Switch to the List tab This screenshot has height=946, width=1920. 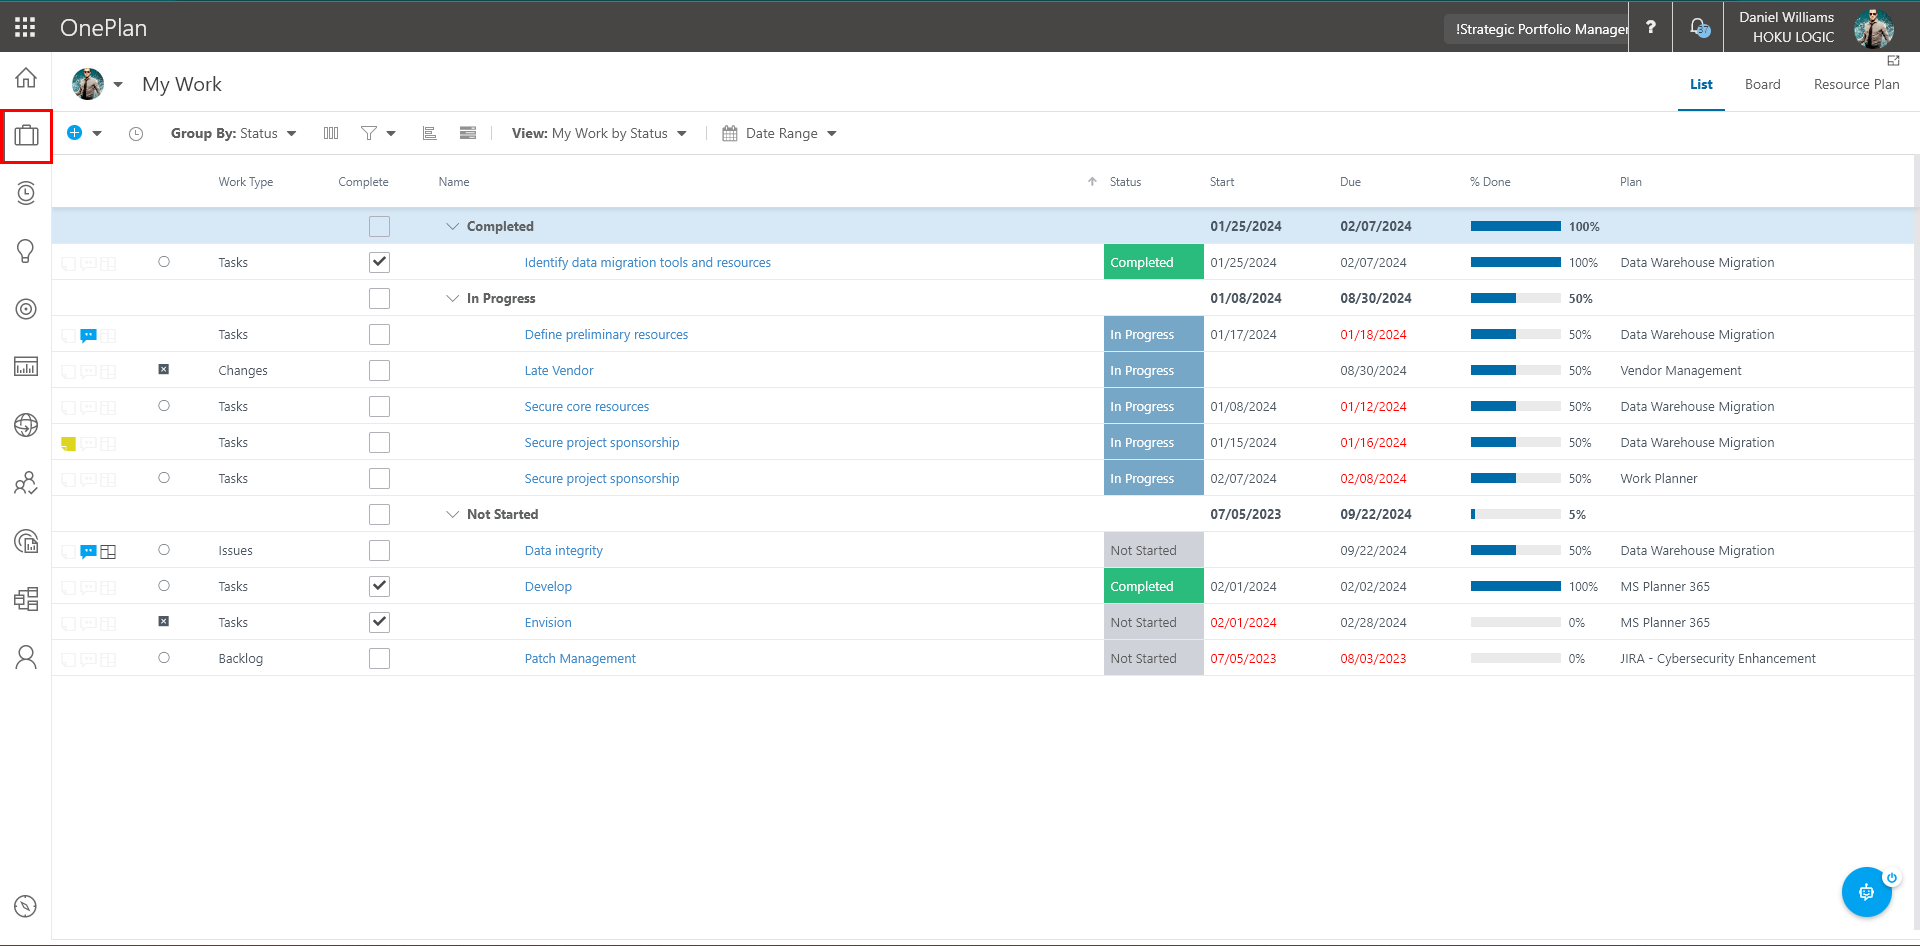[x=1701, y=85]
